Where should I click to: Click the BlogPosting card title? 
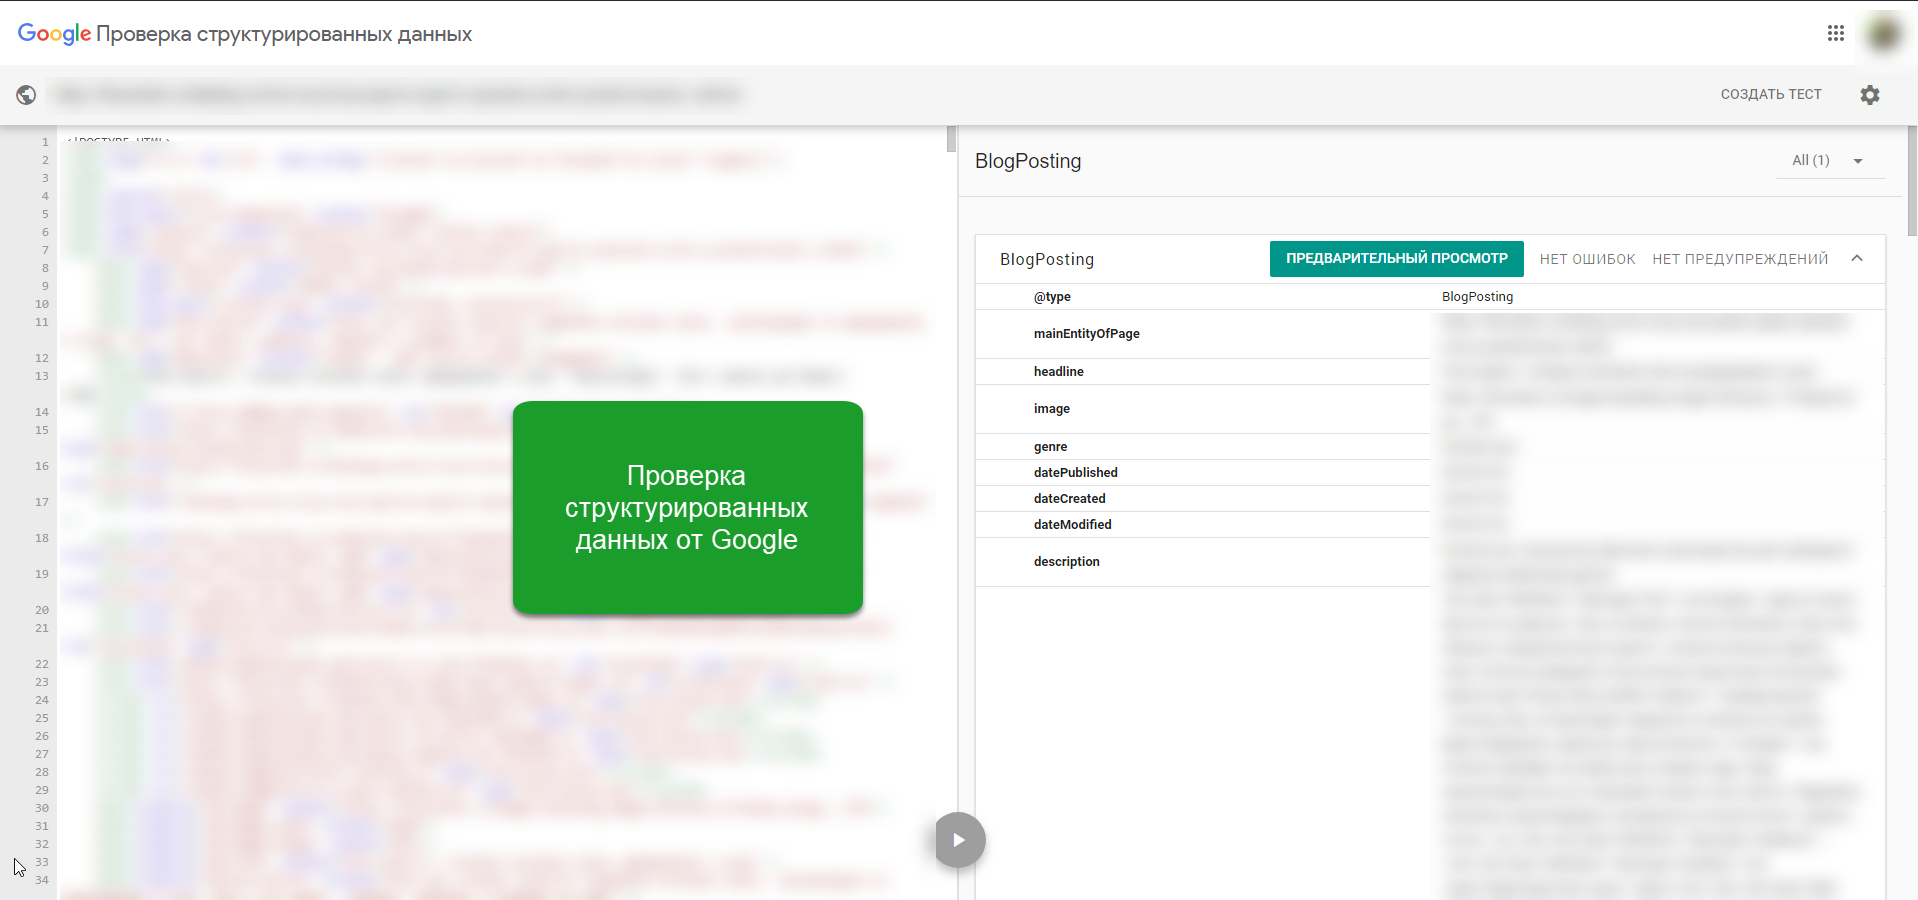(x=1047, y=259)
